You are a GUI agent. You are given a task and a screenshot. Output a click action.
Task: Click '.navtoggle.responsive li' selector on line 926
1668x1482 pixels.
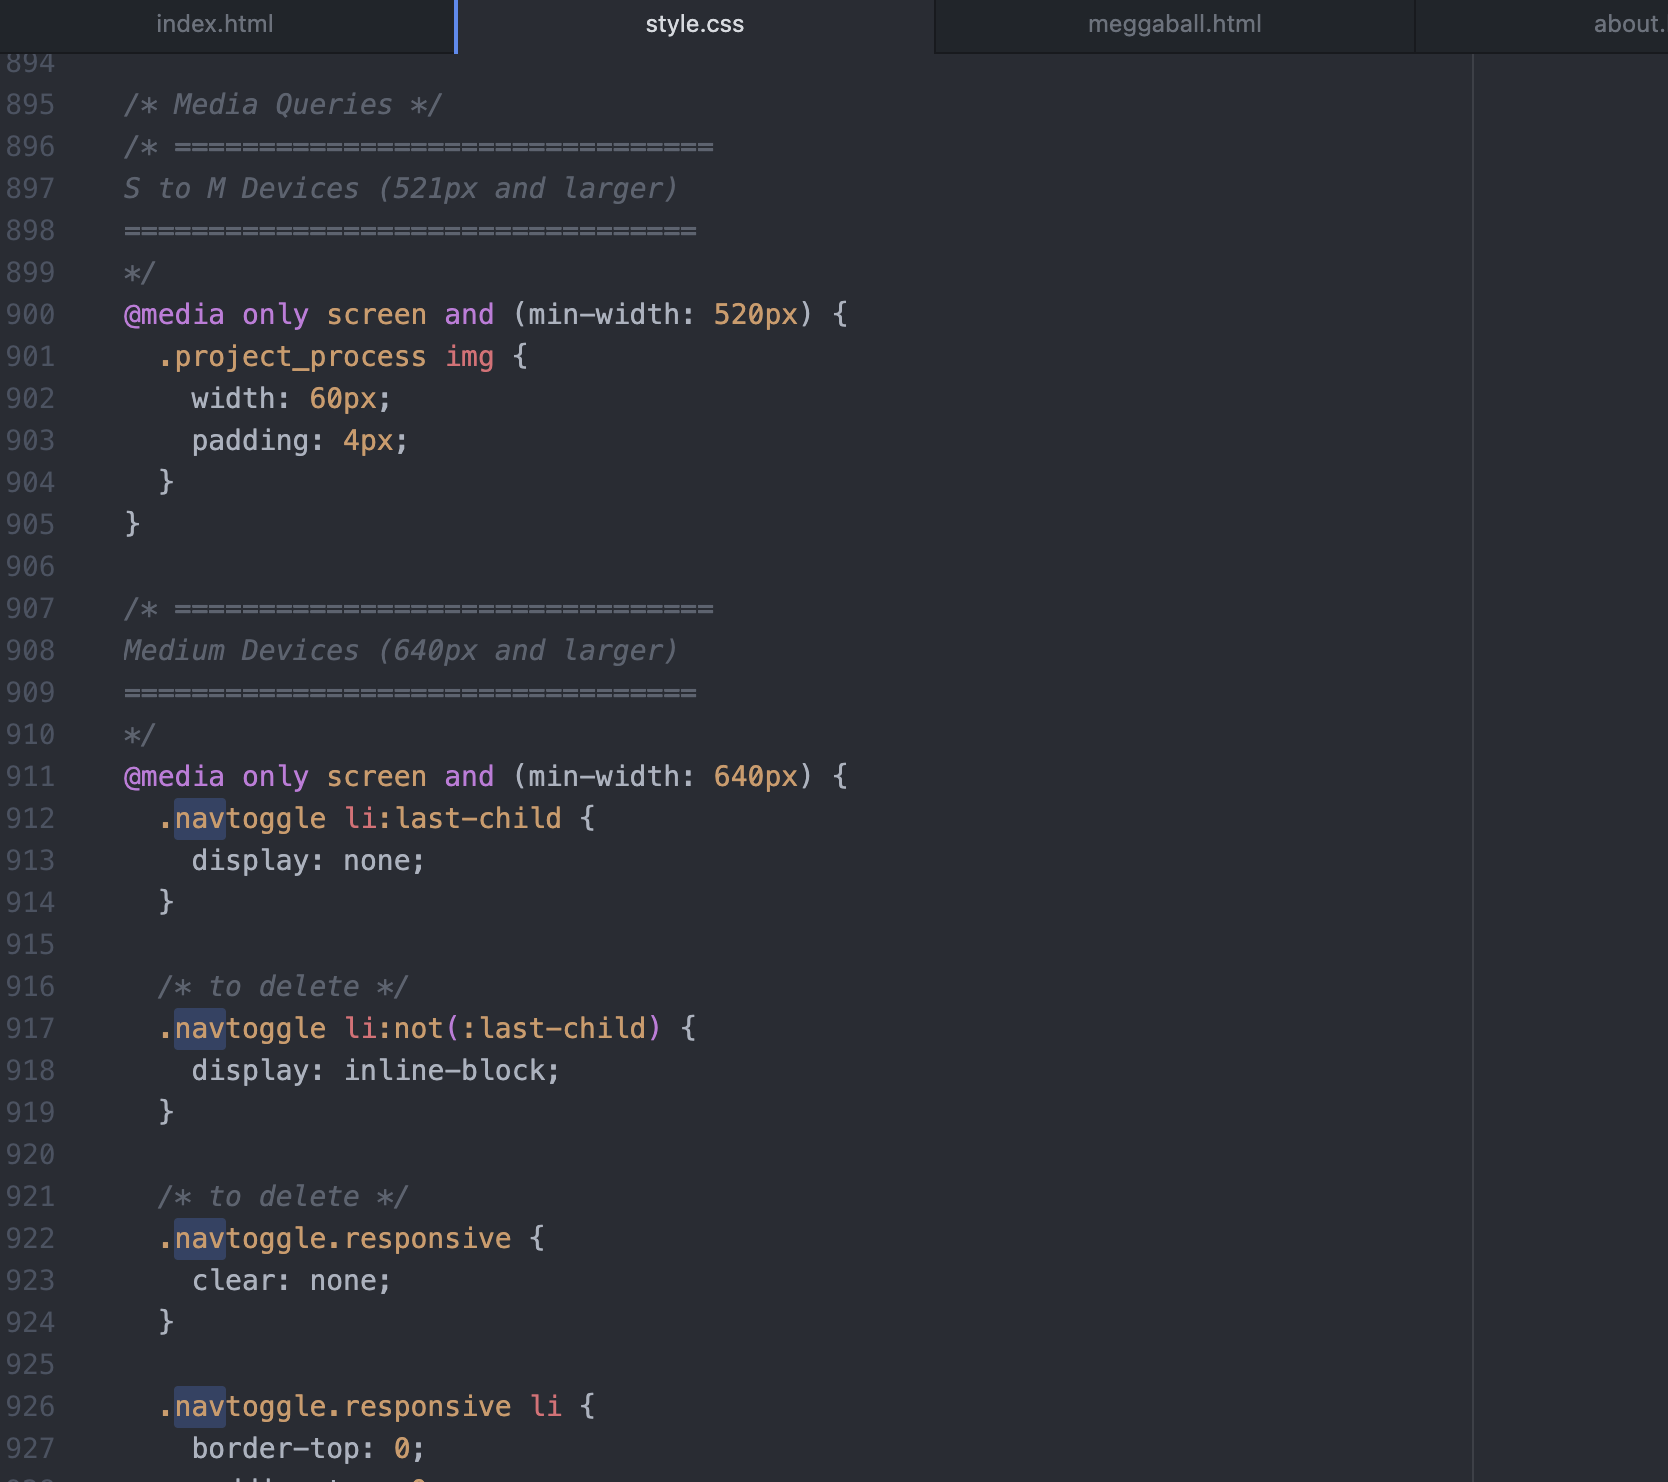[360, 1407]
